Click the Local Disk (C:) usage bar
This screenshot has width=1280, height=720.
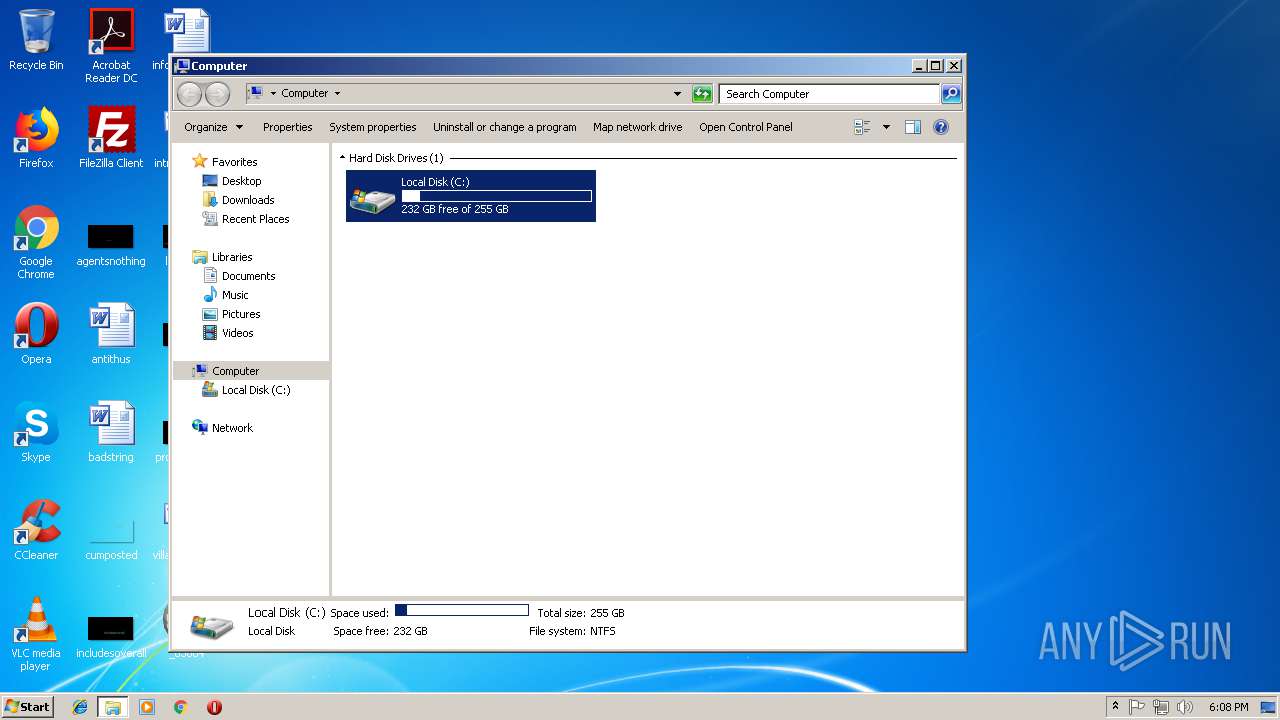(x=496, y=196)
